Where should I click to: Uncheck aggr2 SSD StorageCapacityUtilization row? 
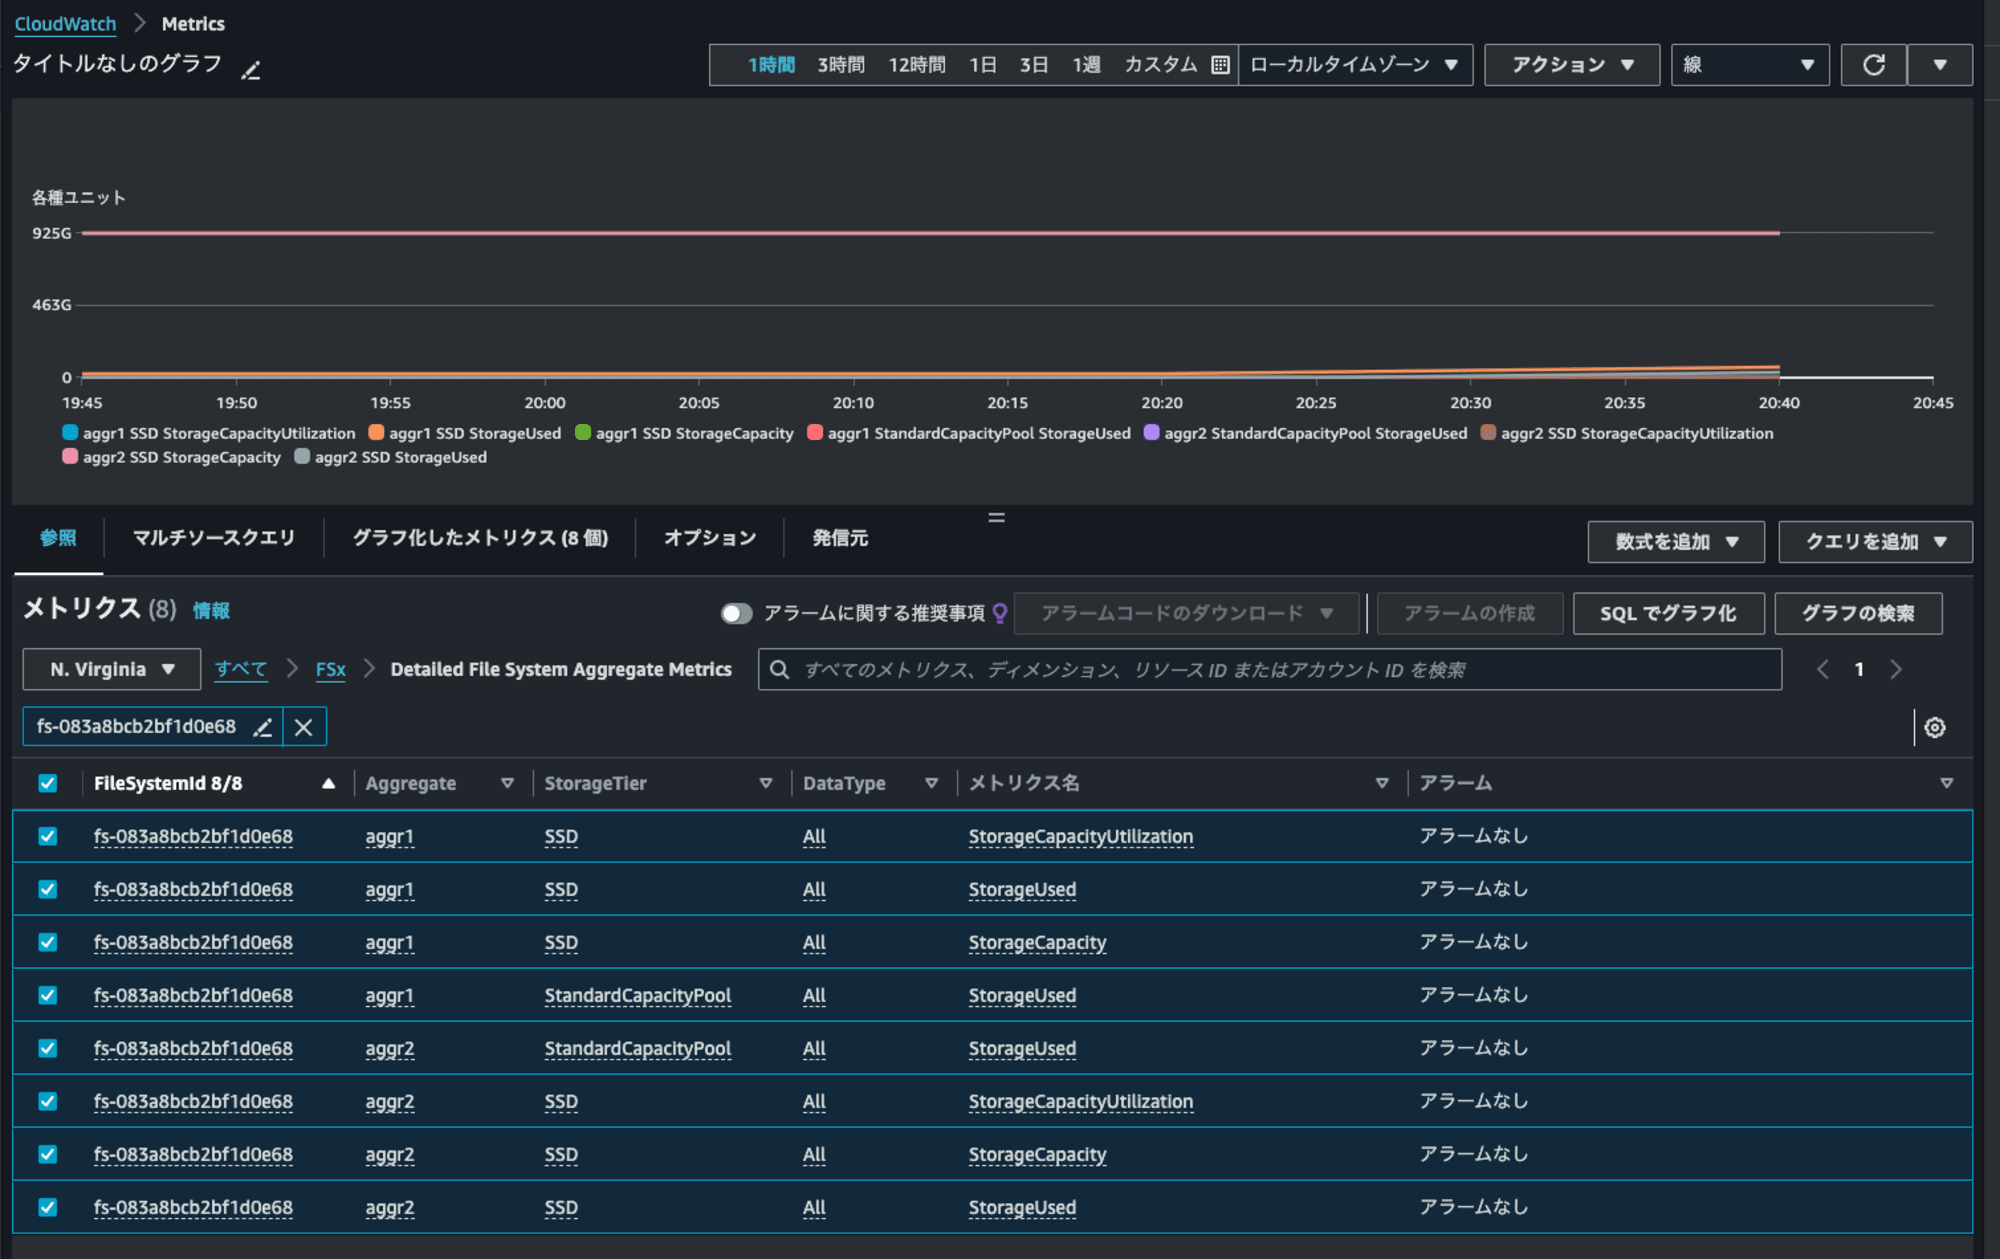(x=47, y=1101)
